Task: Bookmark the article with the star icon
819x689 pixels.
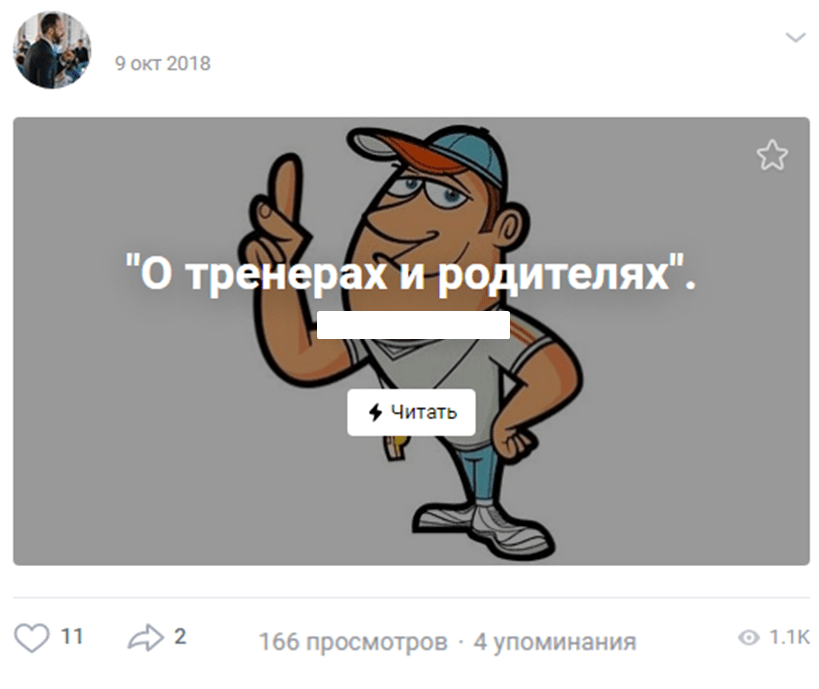Action: (772, 155)
